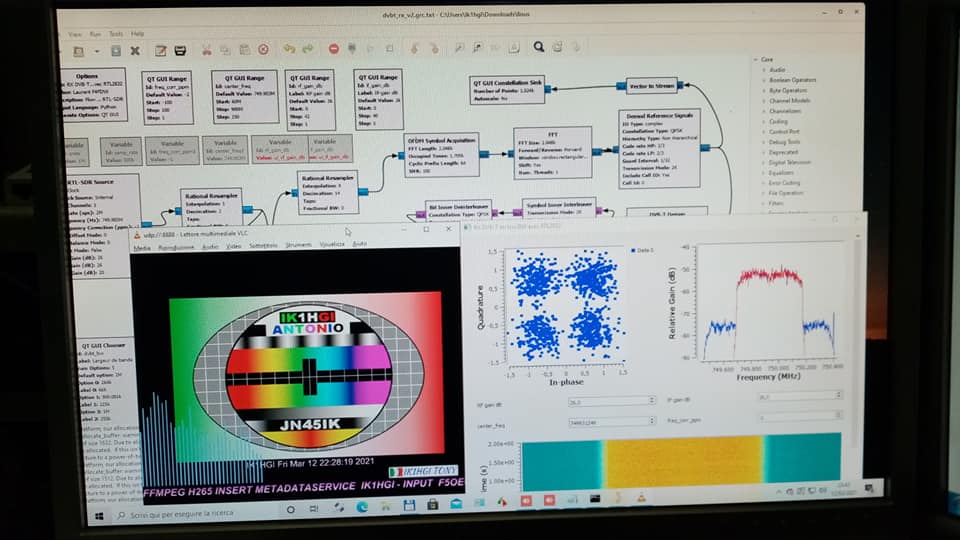
Task: Expand the Digital Television category
Action: tap(764, 162)
